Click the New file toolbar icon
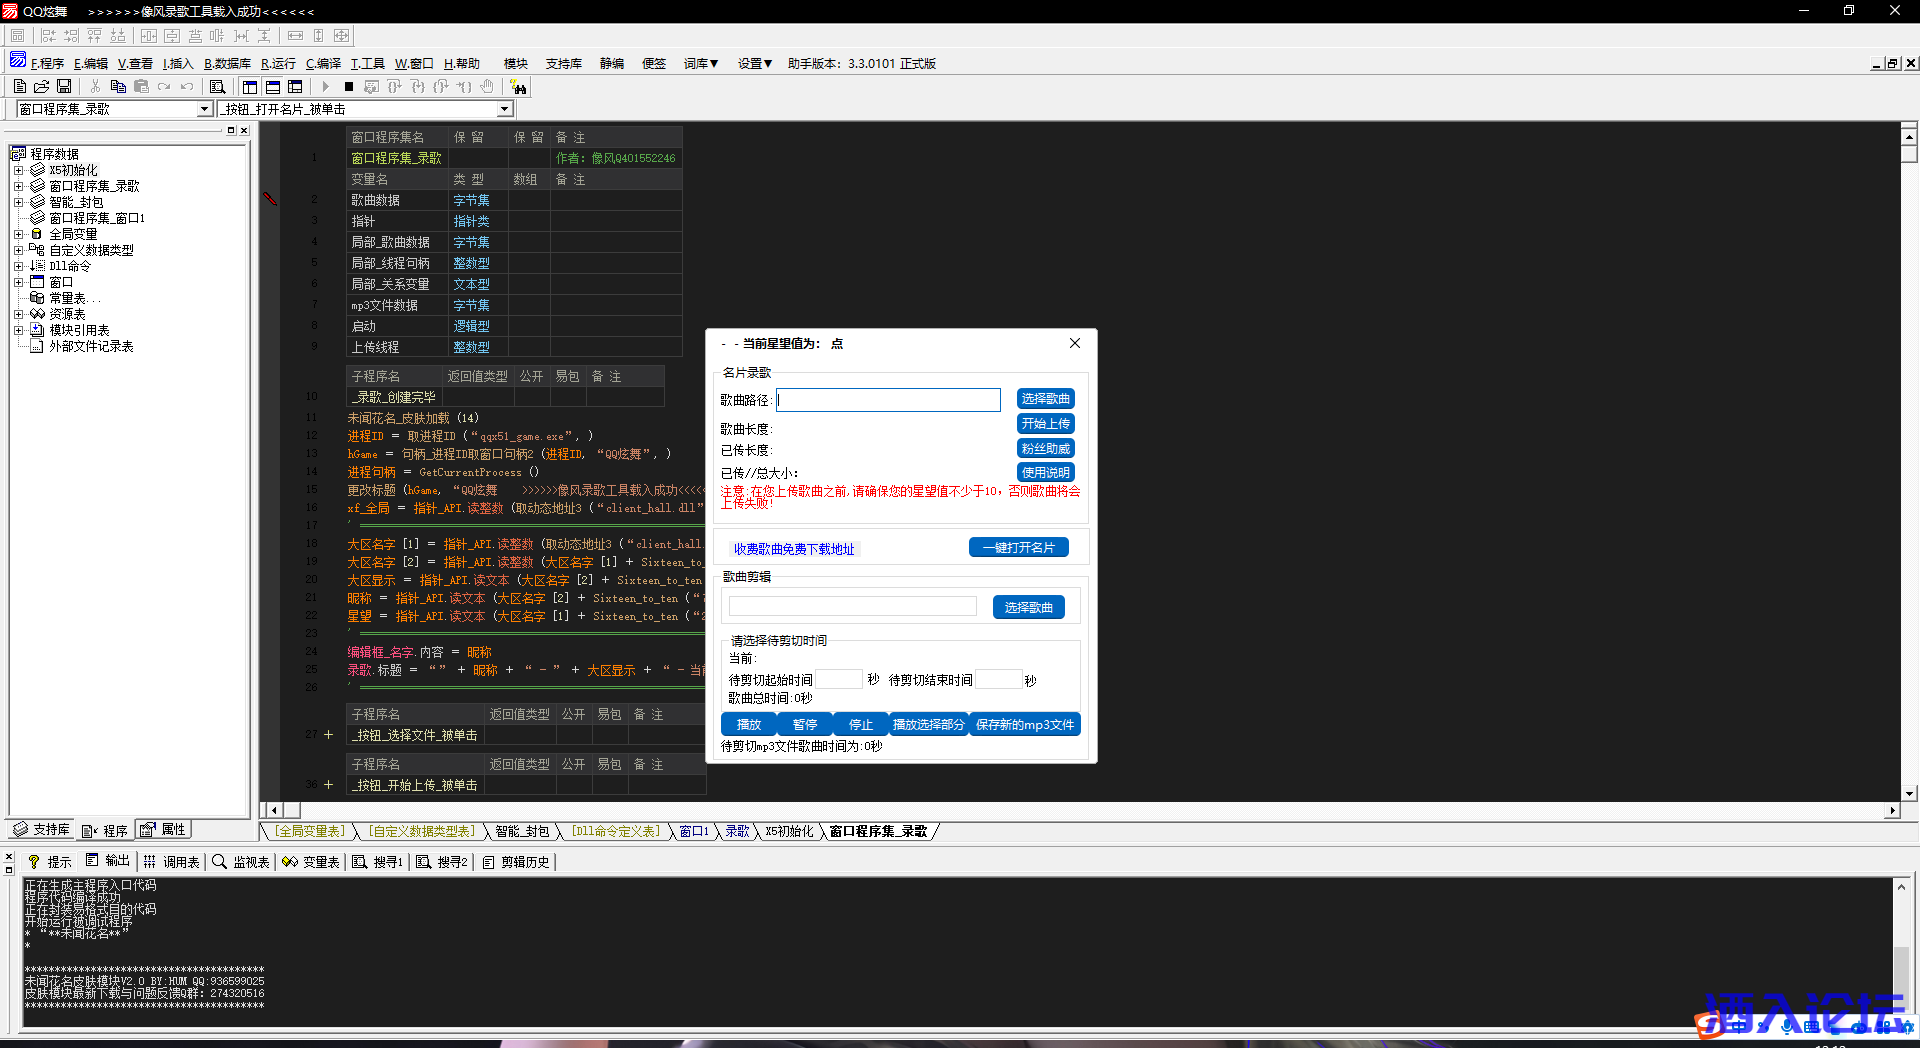 click(x=20, y=87)
